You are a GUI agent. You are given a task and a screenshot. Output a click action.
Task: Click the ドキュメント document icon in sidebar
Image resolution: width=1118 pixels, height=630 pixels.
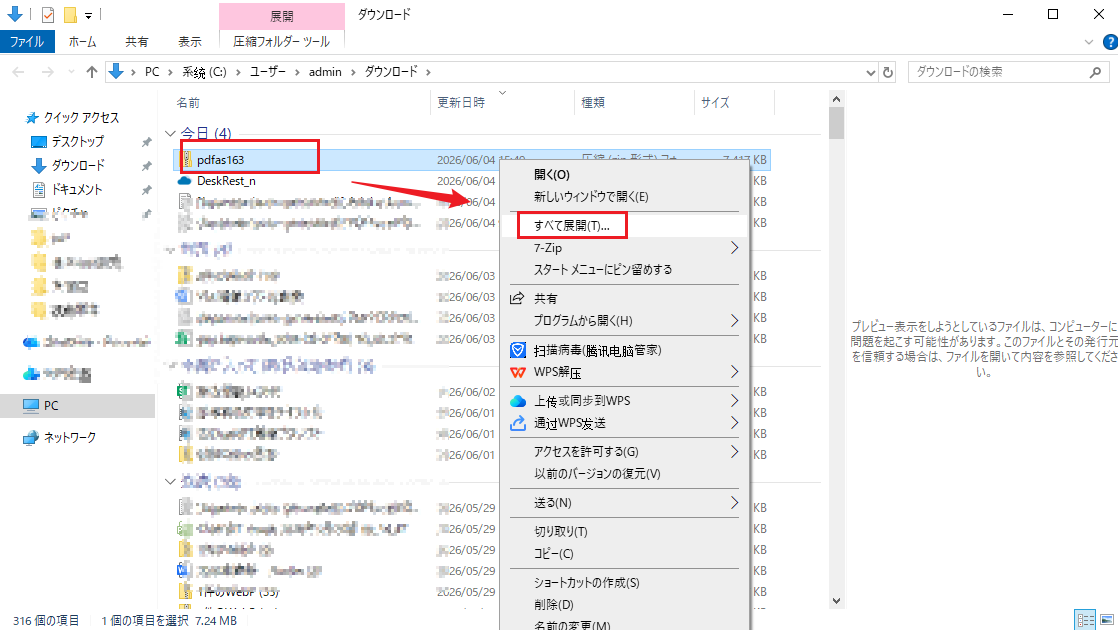click(39, 190)
